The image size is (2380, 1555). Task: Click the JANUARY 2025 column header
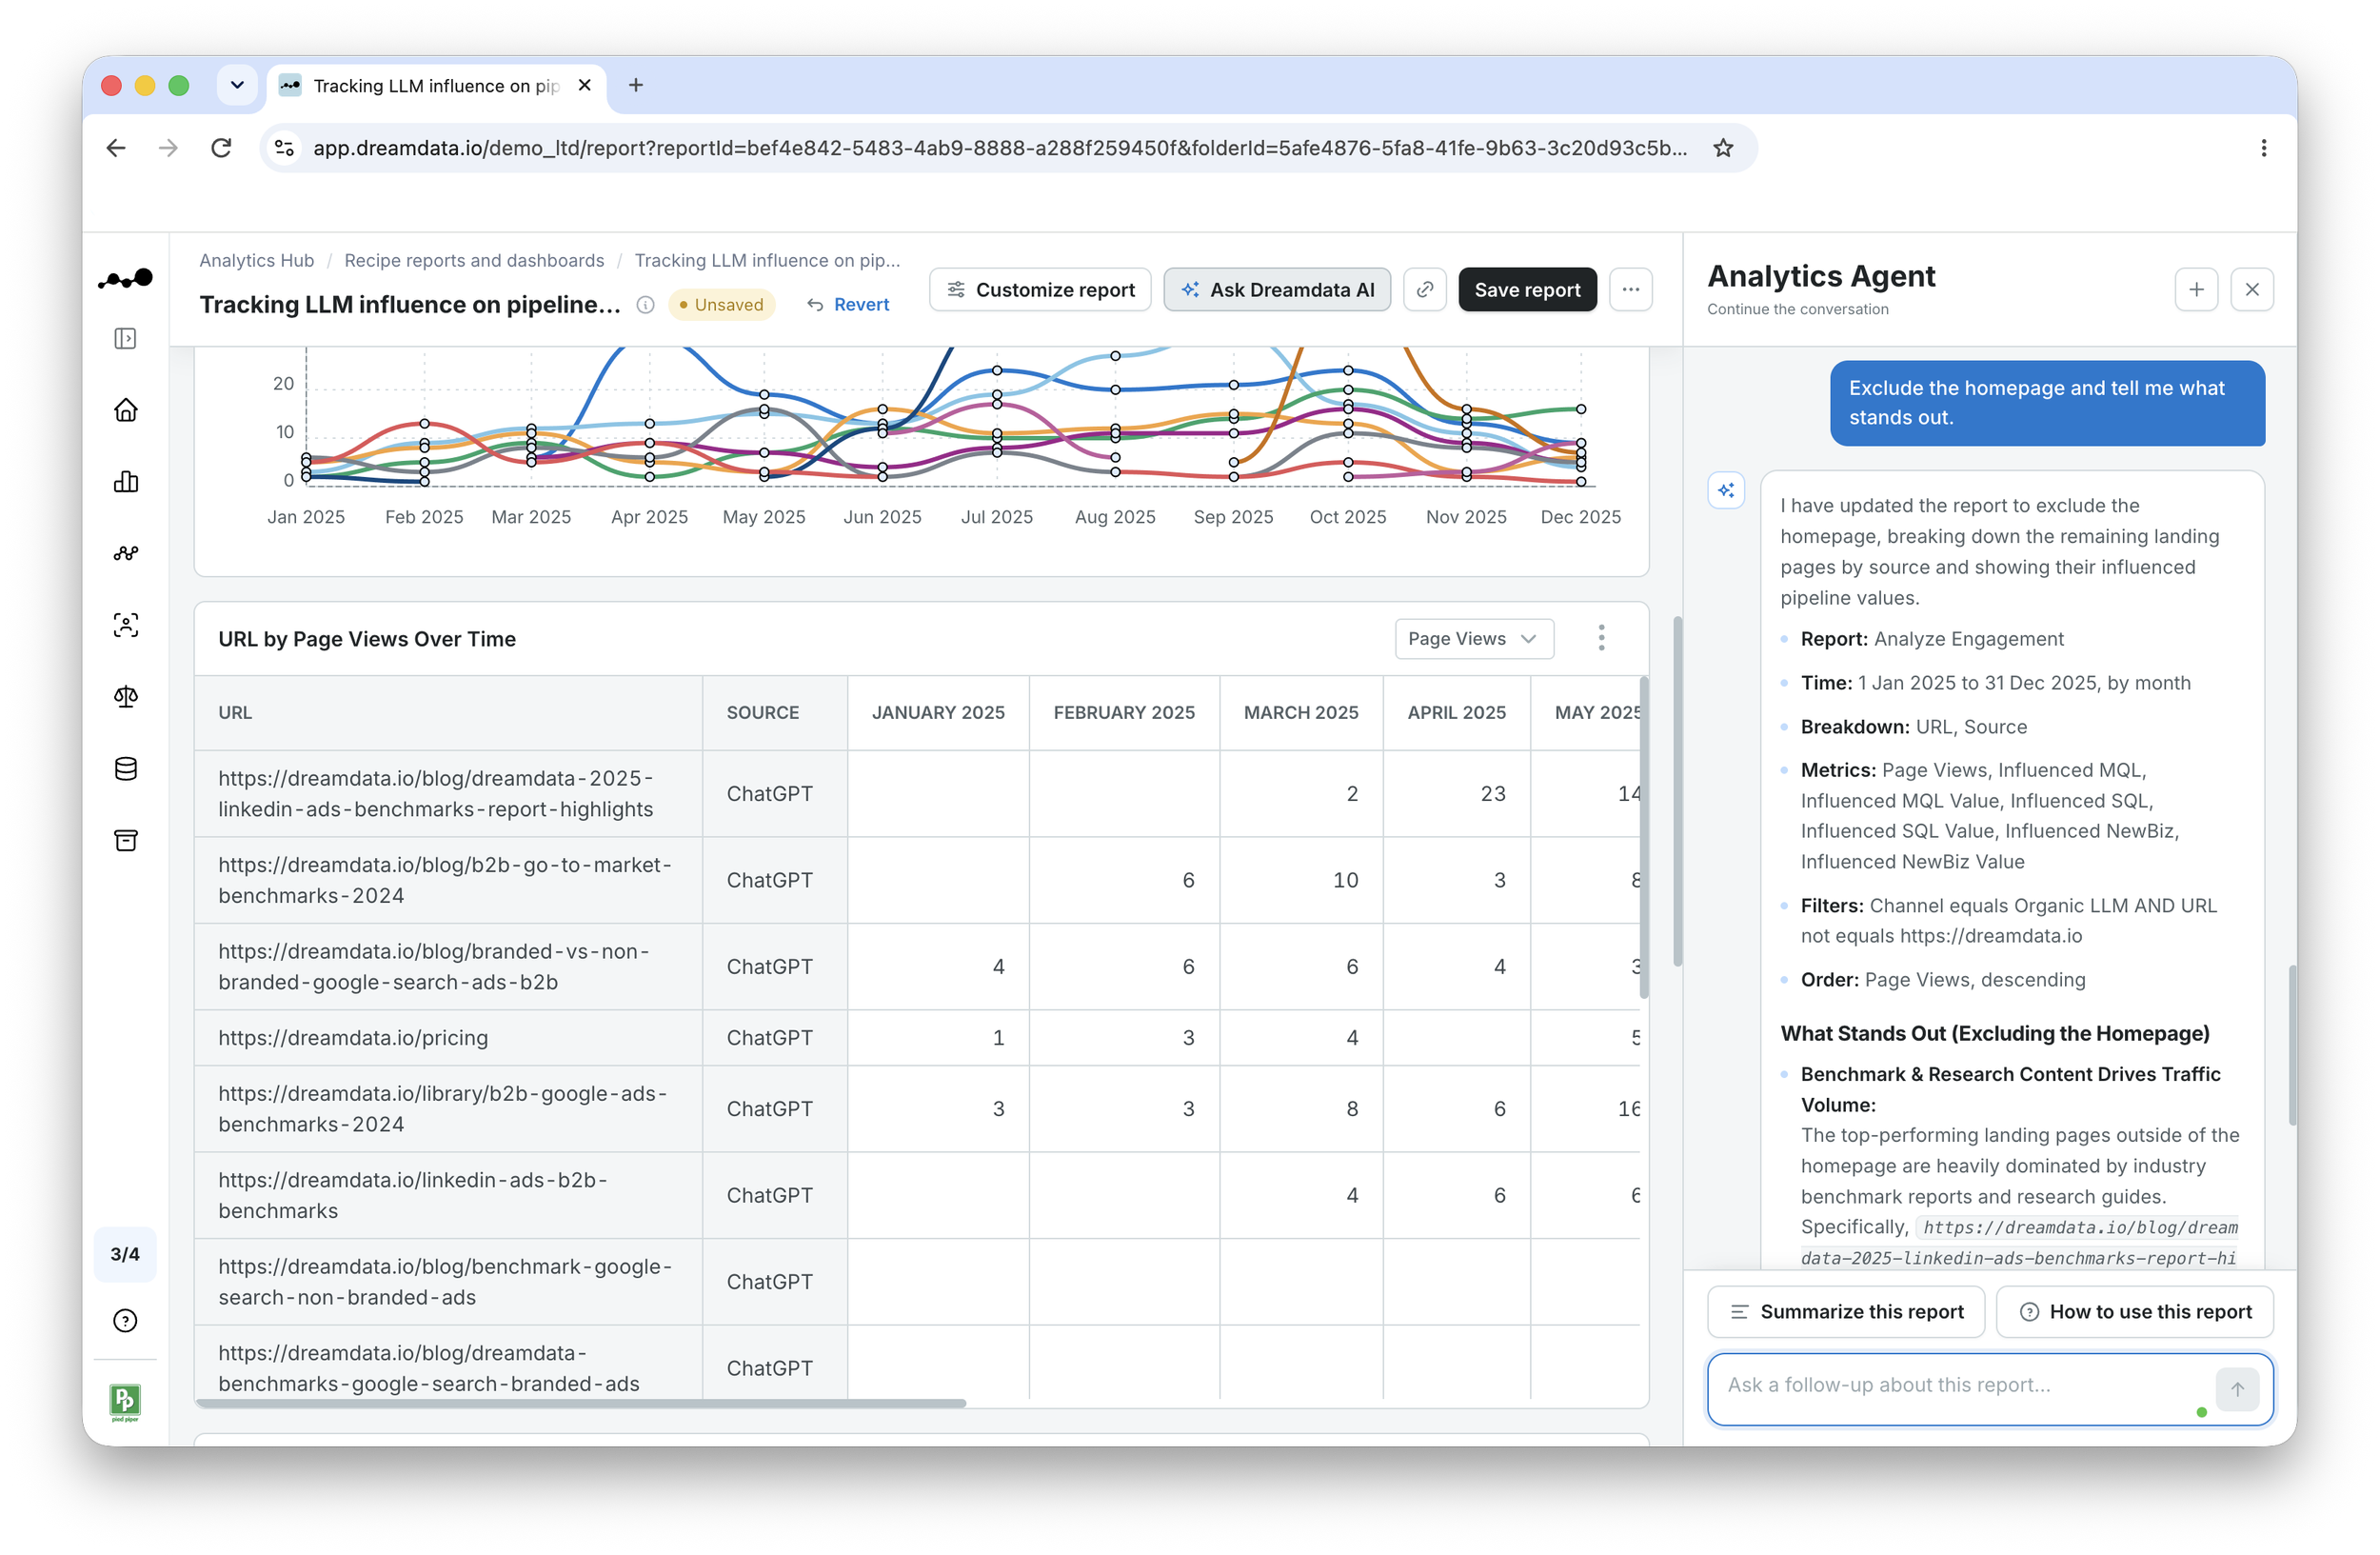pyautogui.click(x=938, y=713)
